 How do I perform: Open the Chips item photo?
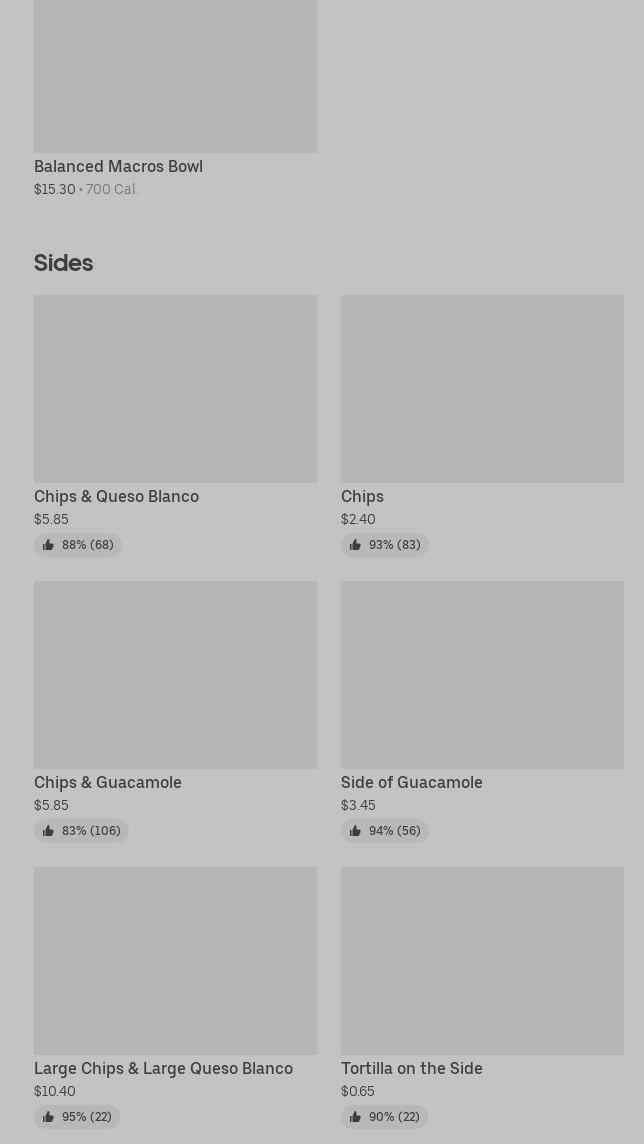click(482, 388)
